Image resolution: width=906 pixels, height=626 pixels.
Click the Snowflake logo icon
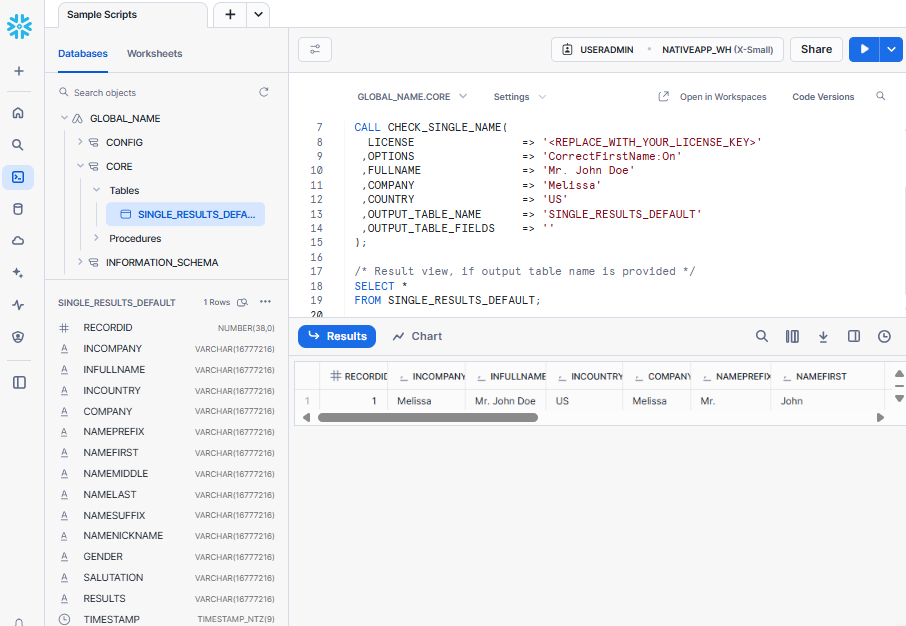[x=19, y=27]
